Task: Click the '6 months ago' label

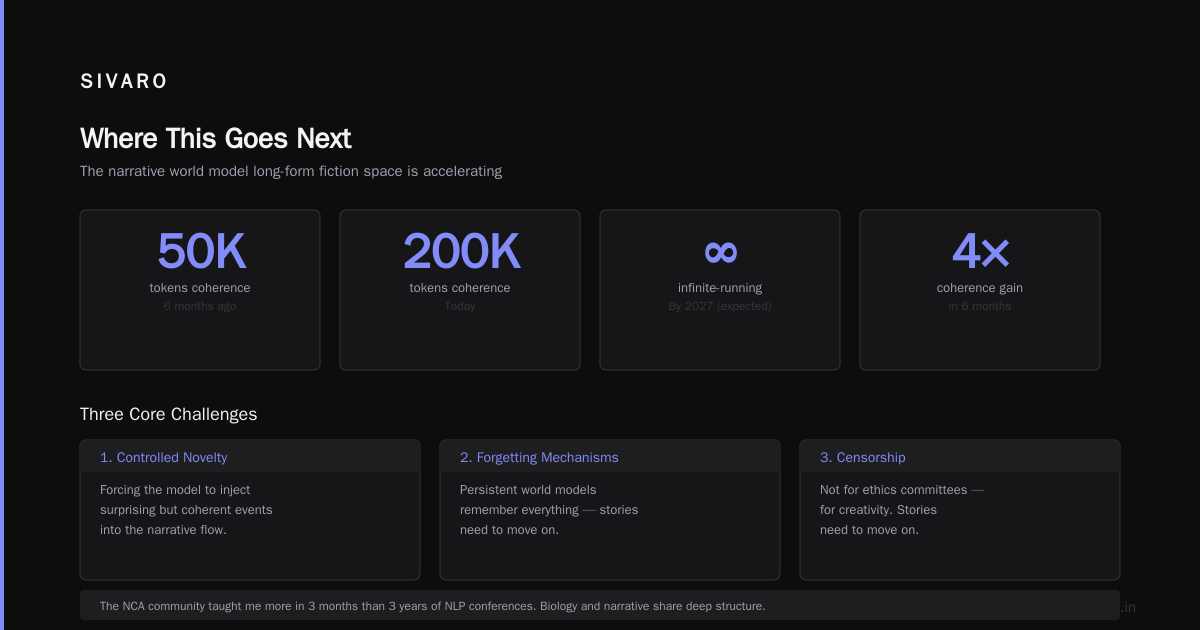Action: [x=200, y=306]
